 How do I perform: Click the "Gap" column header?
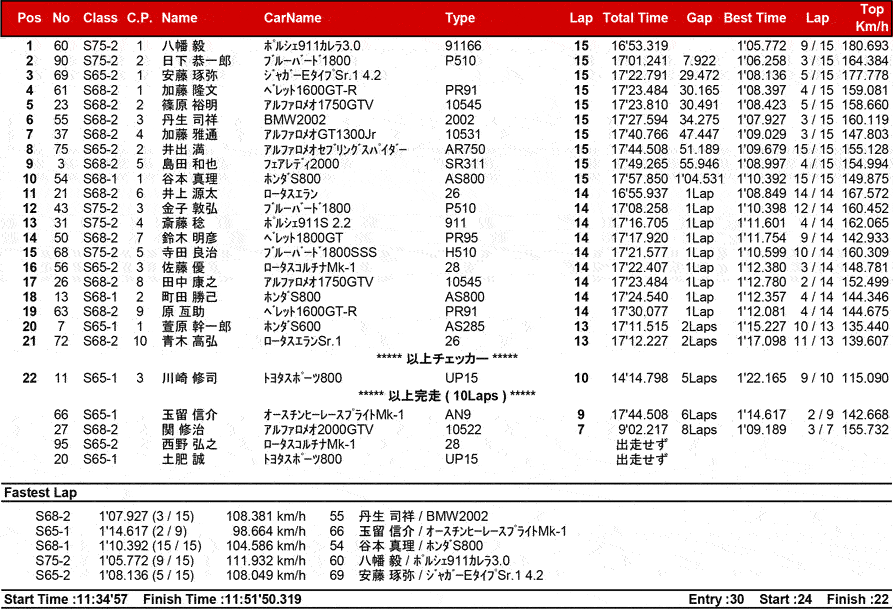(699, 18)
